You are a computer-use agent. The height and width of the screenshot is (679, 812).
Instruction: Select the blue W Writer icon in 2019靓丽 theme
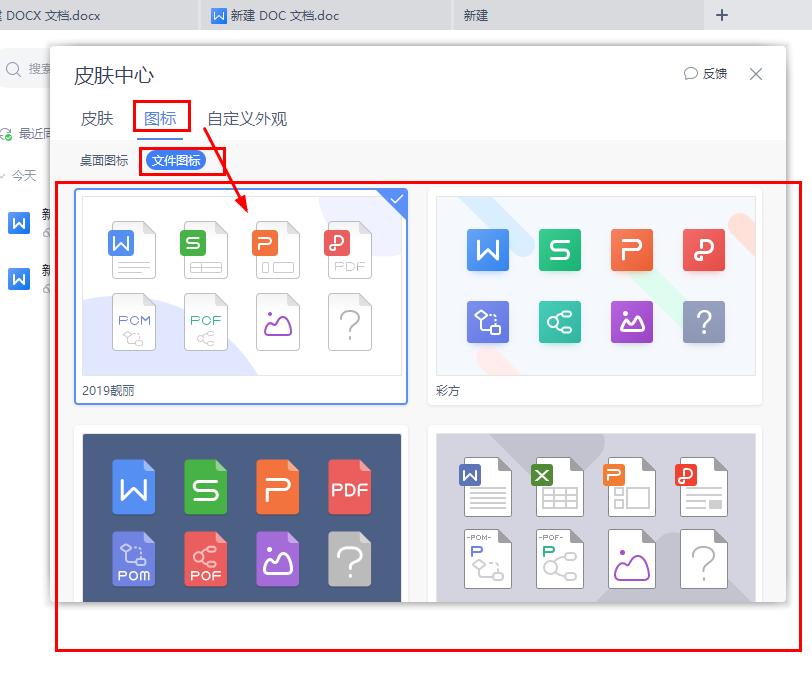click(x=133, y=250)
